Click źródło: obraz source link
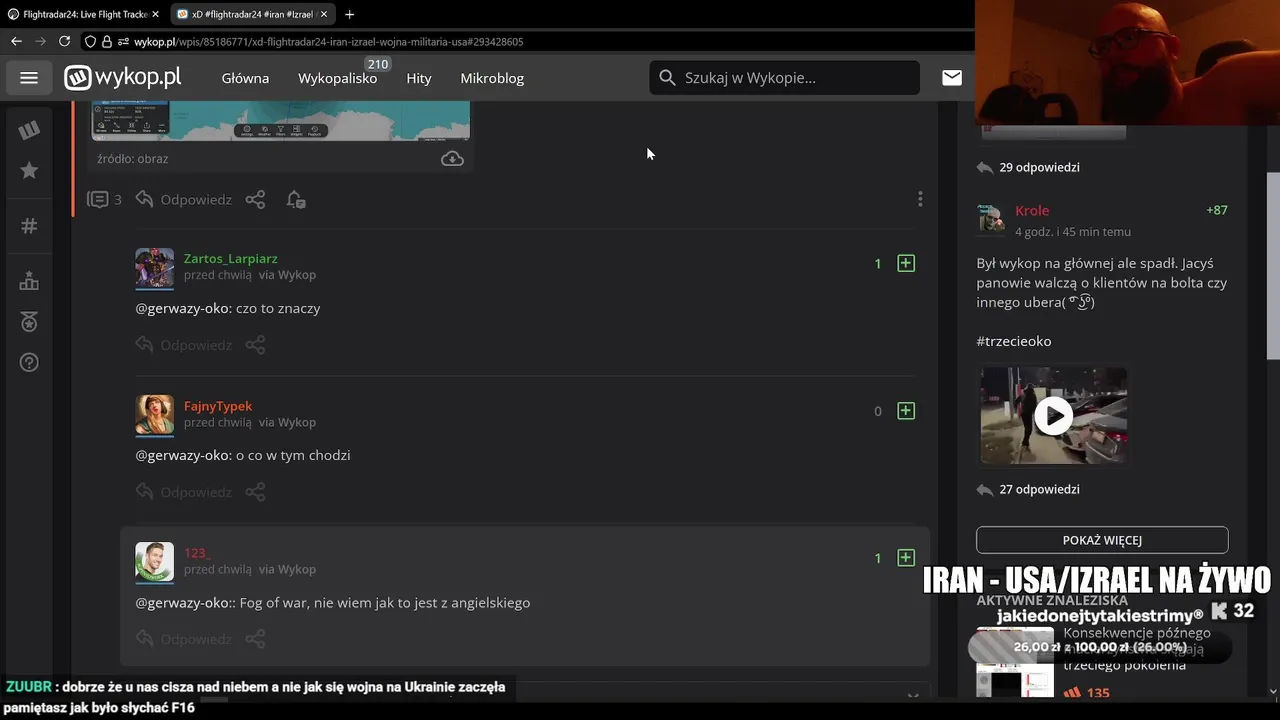 point(133,159)
